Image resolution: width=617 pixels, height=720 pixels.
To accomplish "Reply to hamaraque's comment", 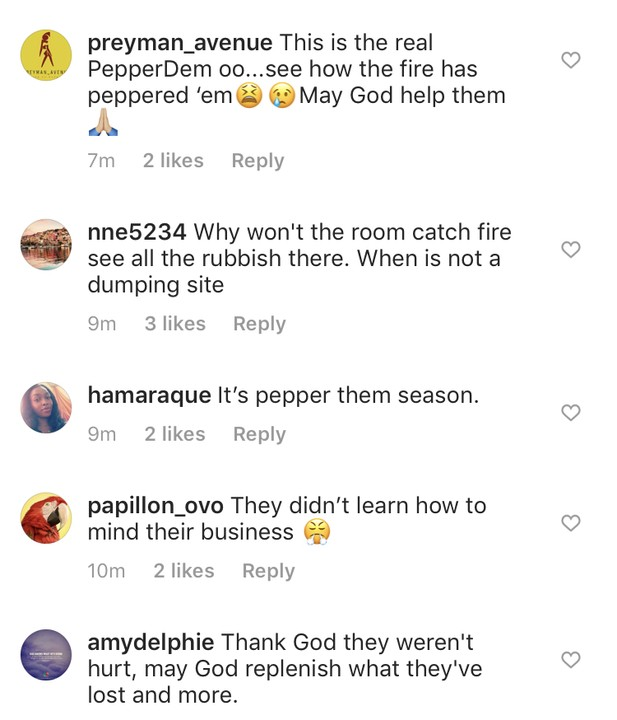I will click(x=259, y=434).
